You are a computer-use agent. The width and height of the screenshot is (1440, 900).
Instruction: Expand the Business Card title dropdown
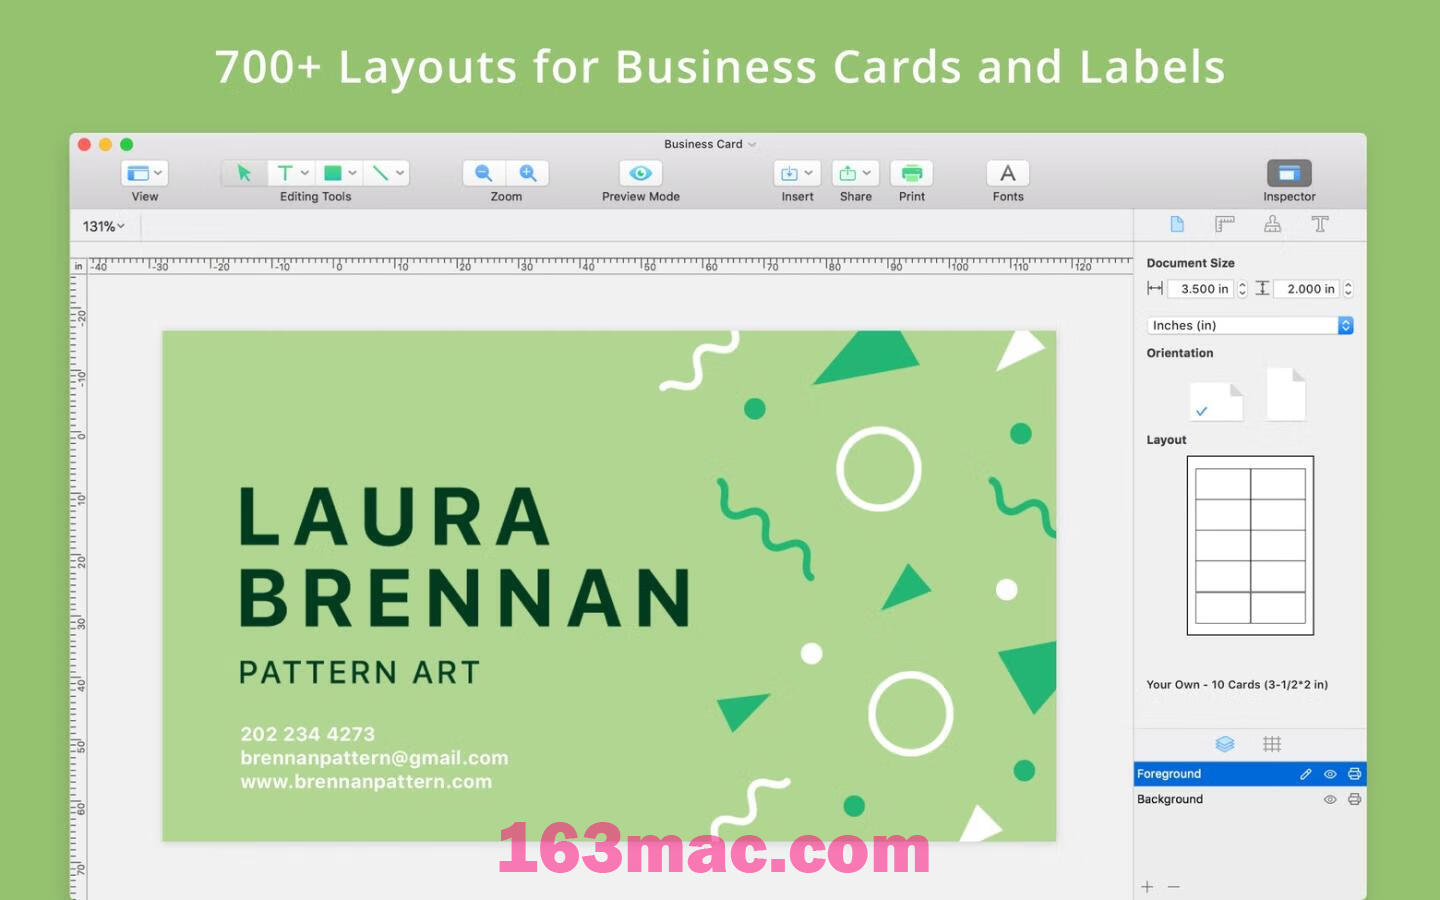[x=752, y=144]
